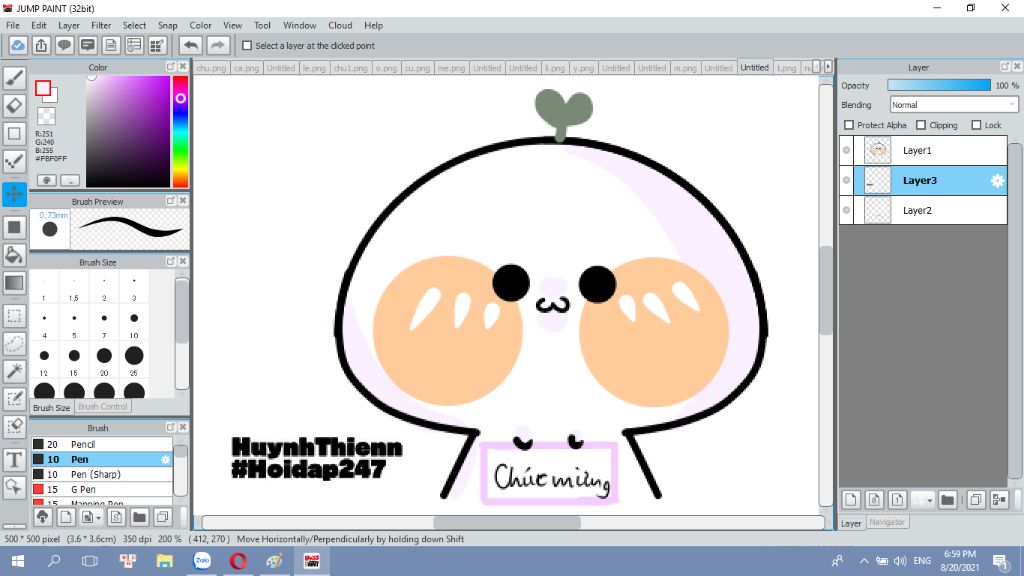
Task: Select the Select Pen tool
Action: click(14, 398)
